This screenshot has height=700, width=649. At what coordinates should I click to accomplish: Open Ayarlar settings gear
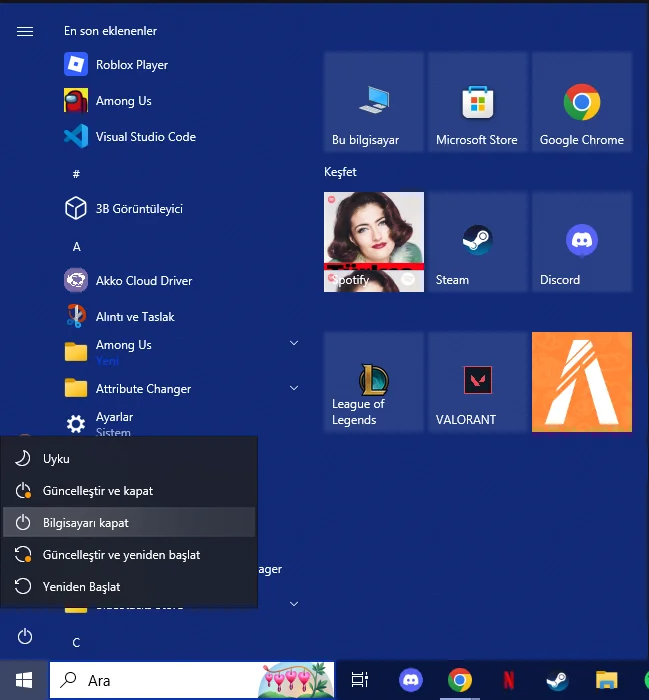click(x=99, y=424)
